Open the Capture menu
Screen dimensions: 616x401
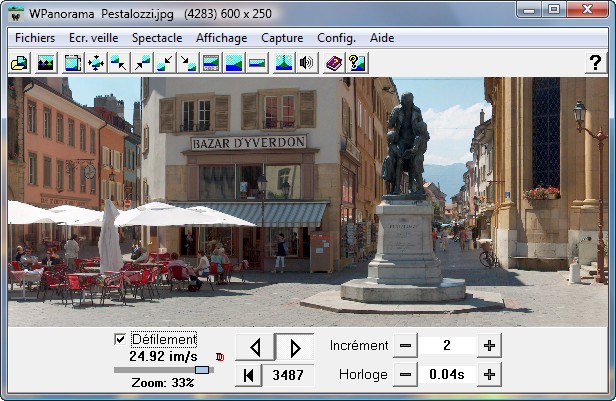[282, 38]
